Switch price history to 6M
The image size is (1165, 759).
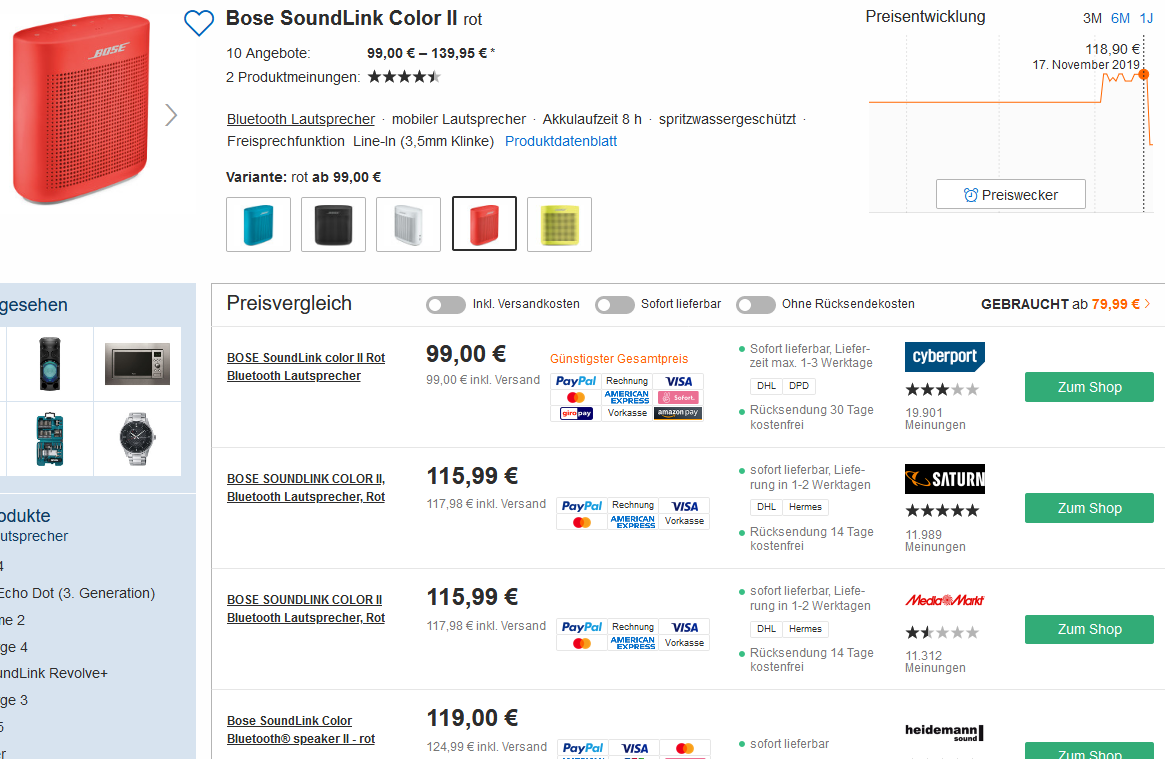(x=1120, y=18)
